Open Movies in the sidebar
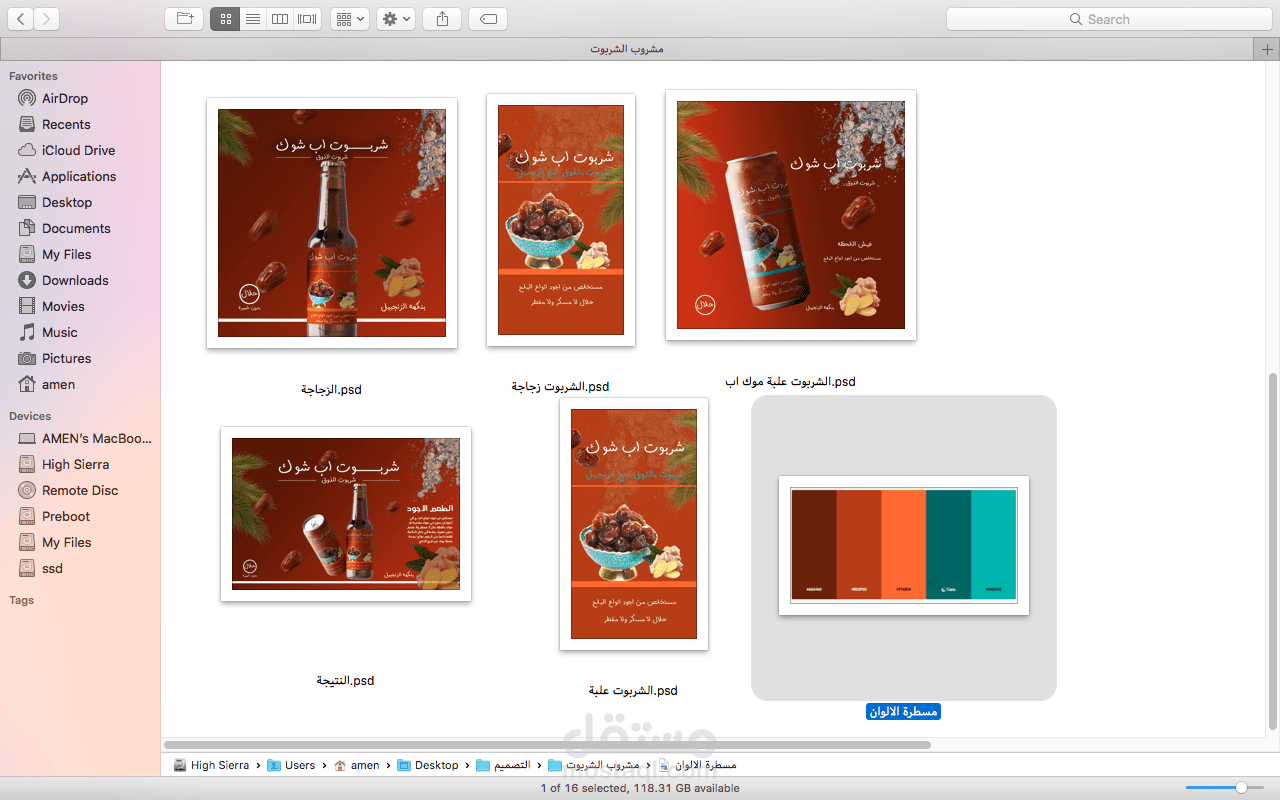This screenshot has width=1280, height=800. (x=63, y=306)
